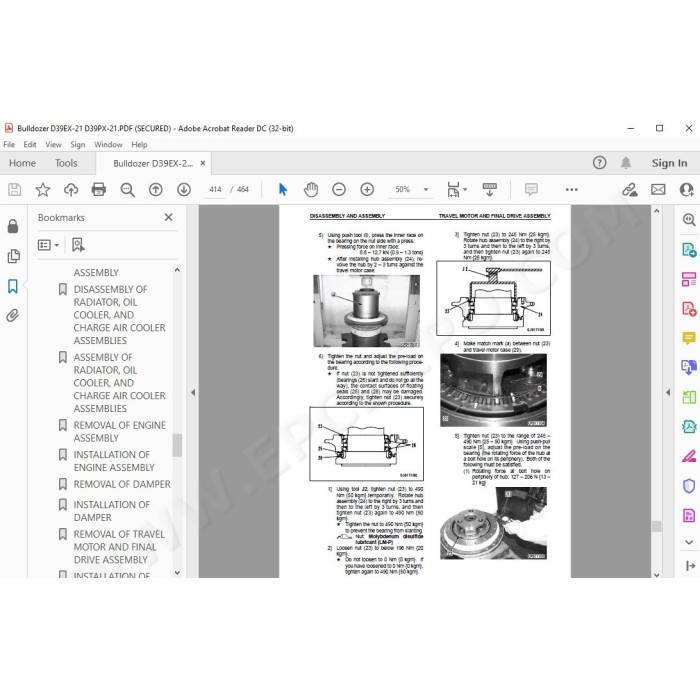Collapse the left navigation pane arrow
Screen dimensions: 700x700
pyautogui.click(x=193, y=392)
